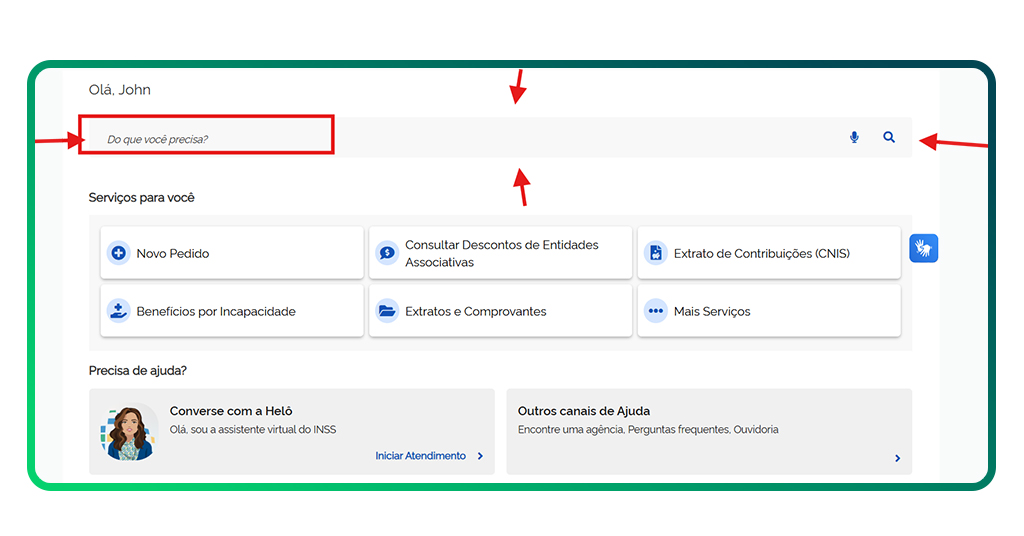Click the 'Outros canais de Ajuda' heading

584,411
